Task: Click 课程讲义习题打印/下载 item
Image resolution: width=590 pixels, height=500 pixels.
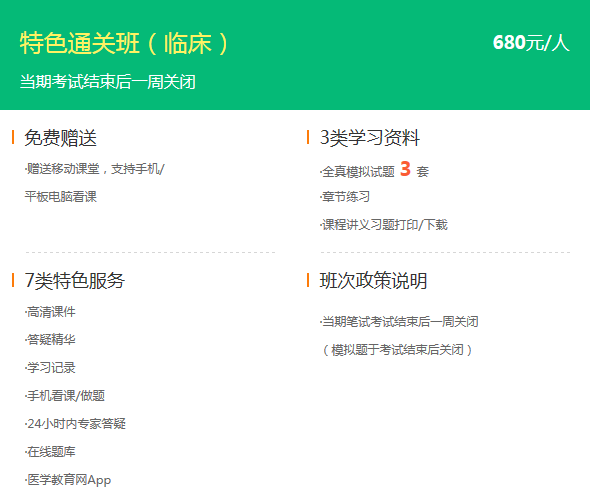Action: [x=383, y=225]
